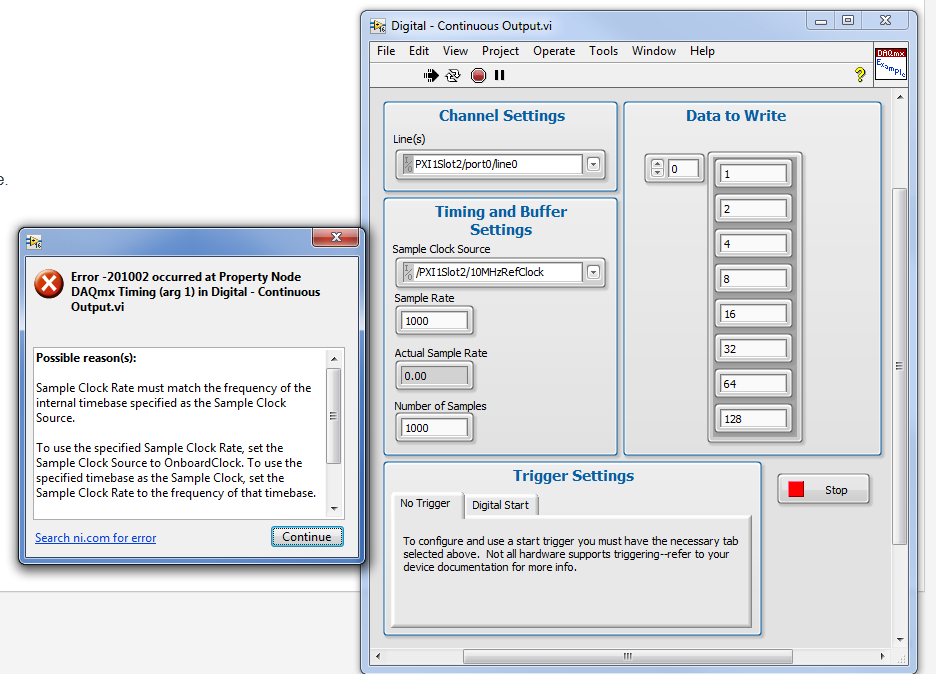Viewport: 936px width, 674px height.
Task: Click the Data to Write heading
Action: tap(736, 115)
